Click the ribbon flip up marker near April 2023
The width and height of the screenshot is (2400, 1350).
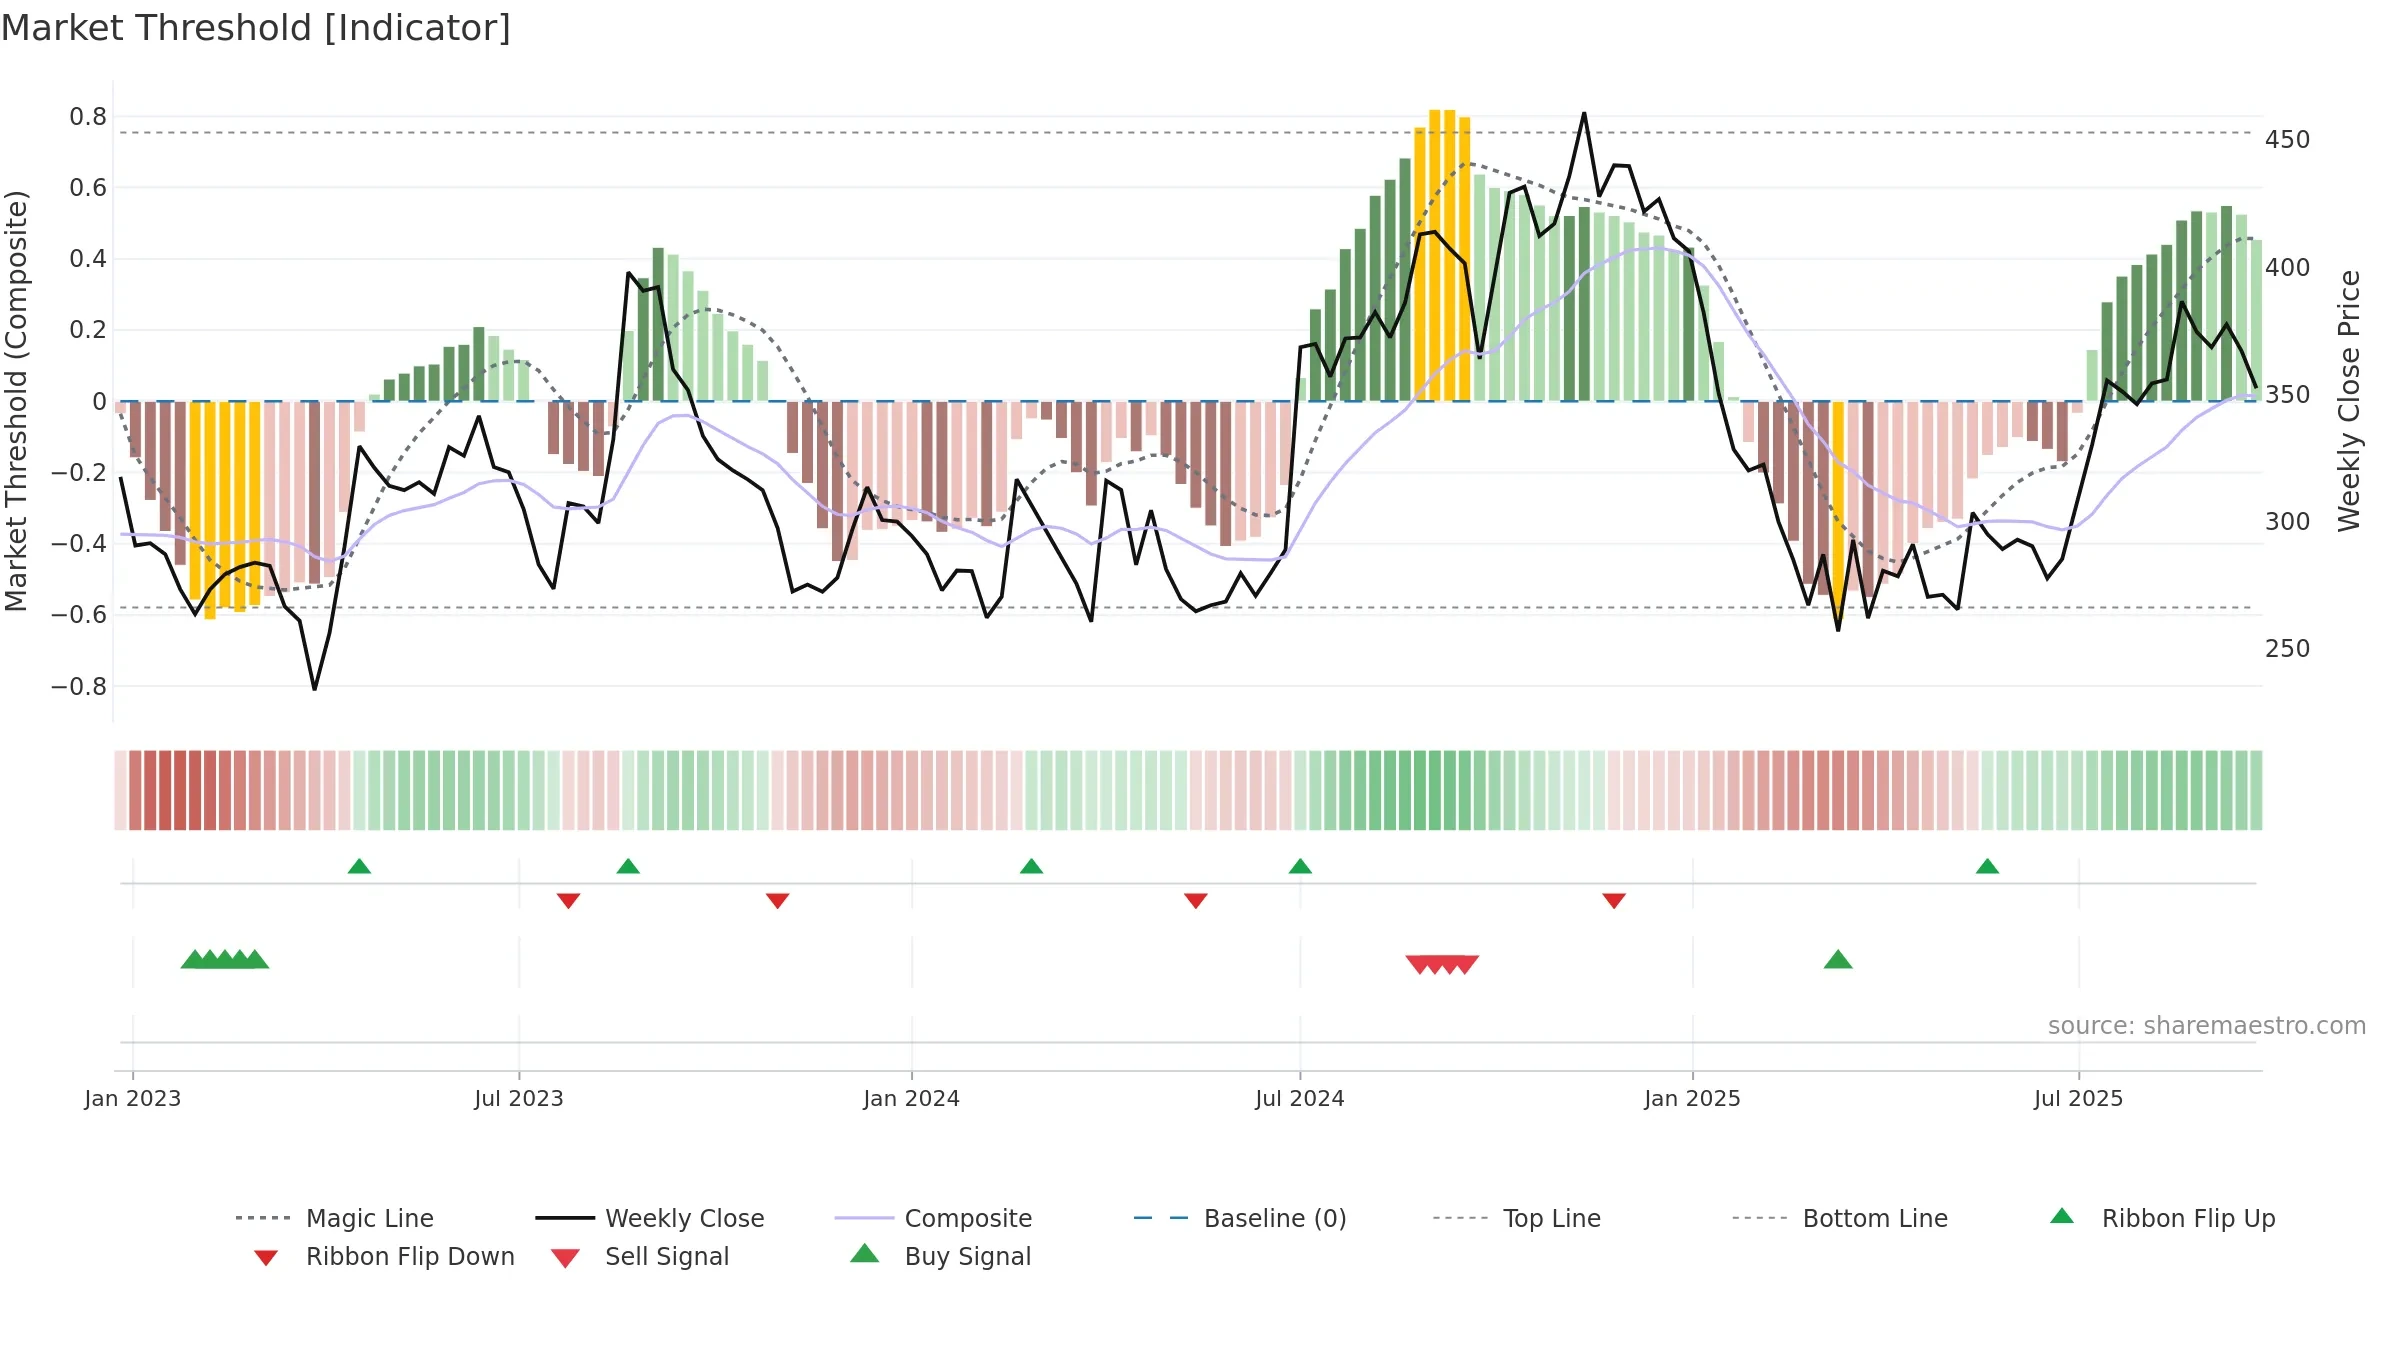[x=359, y=866]
